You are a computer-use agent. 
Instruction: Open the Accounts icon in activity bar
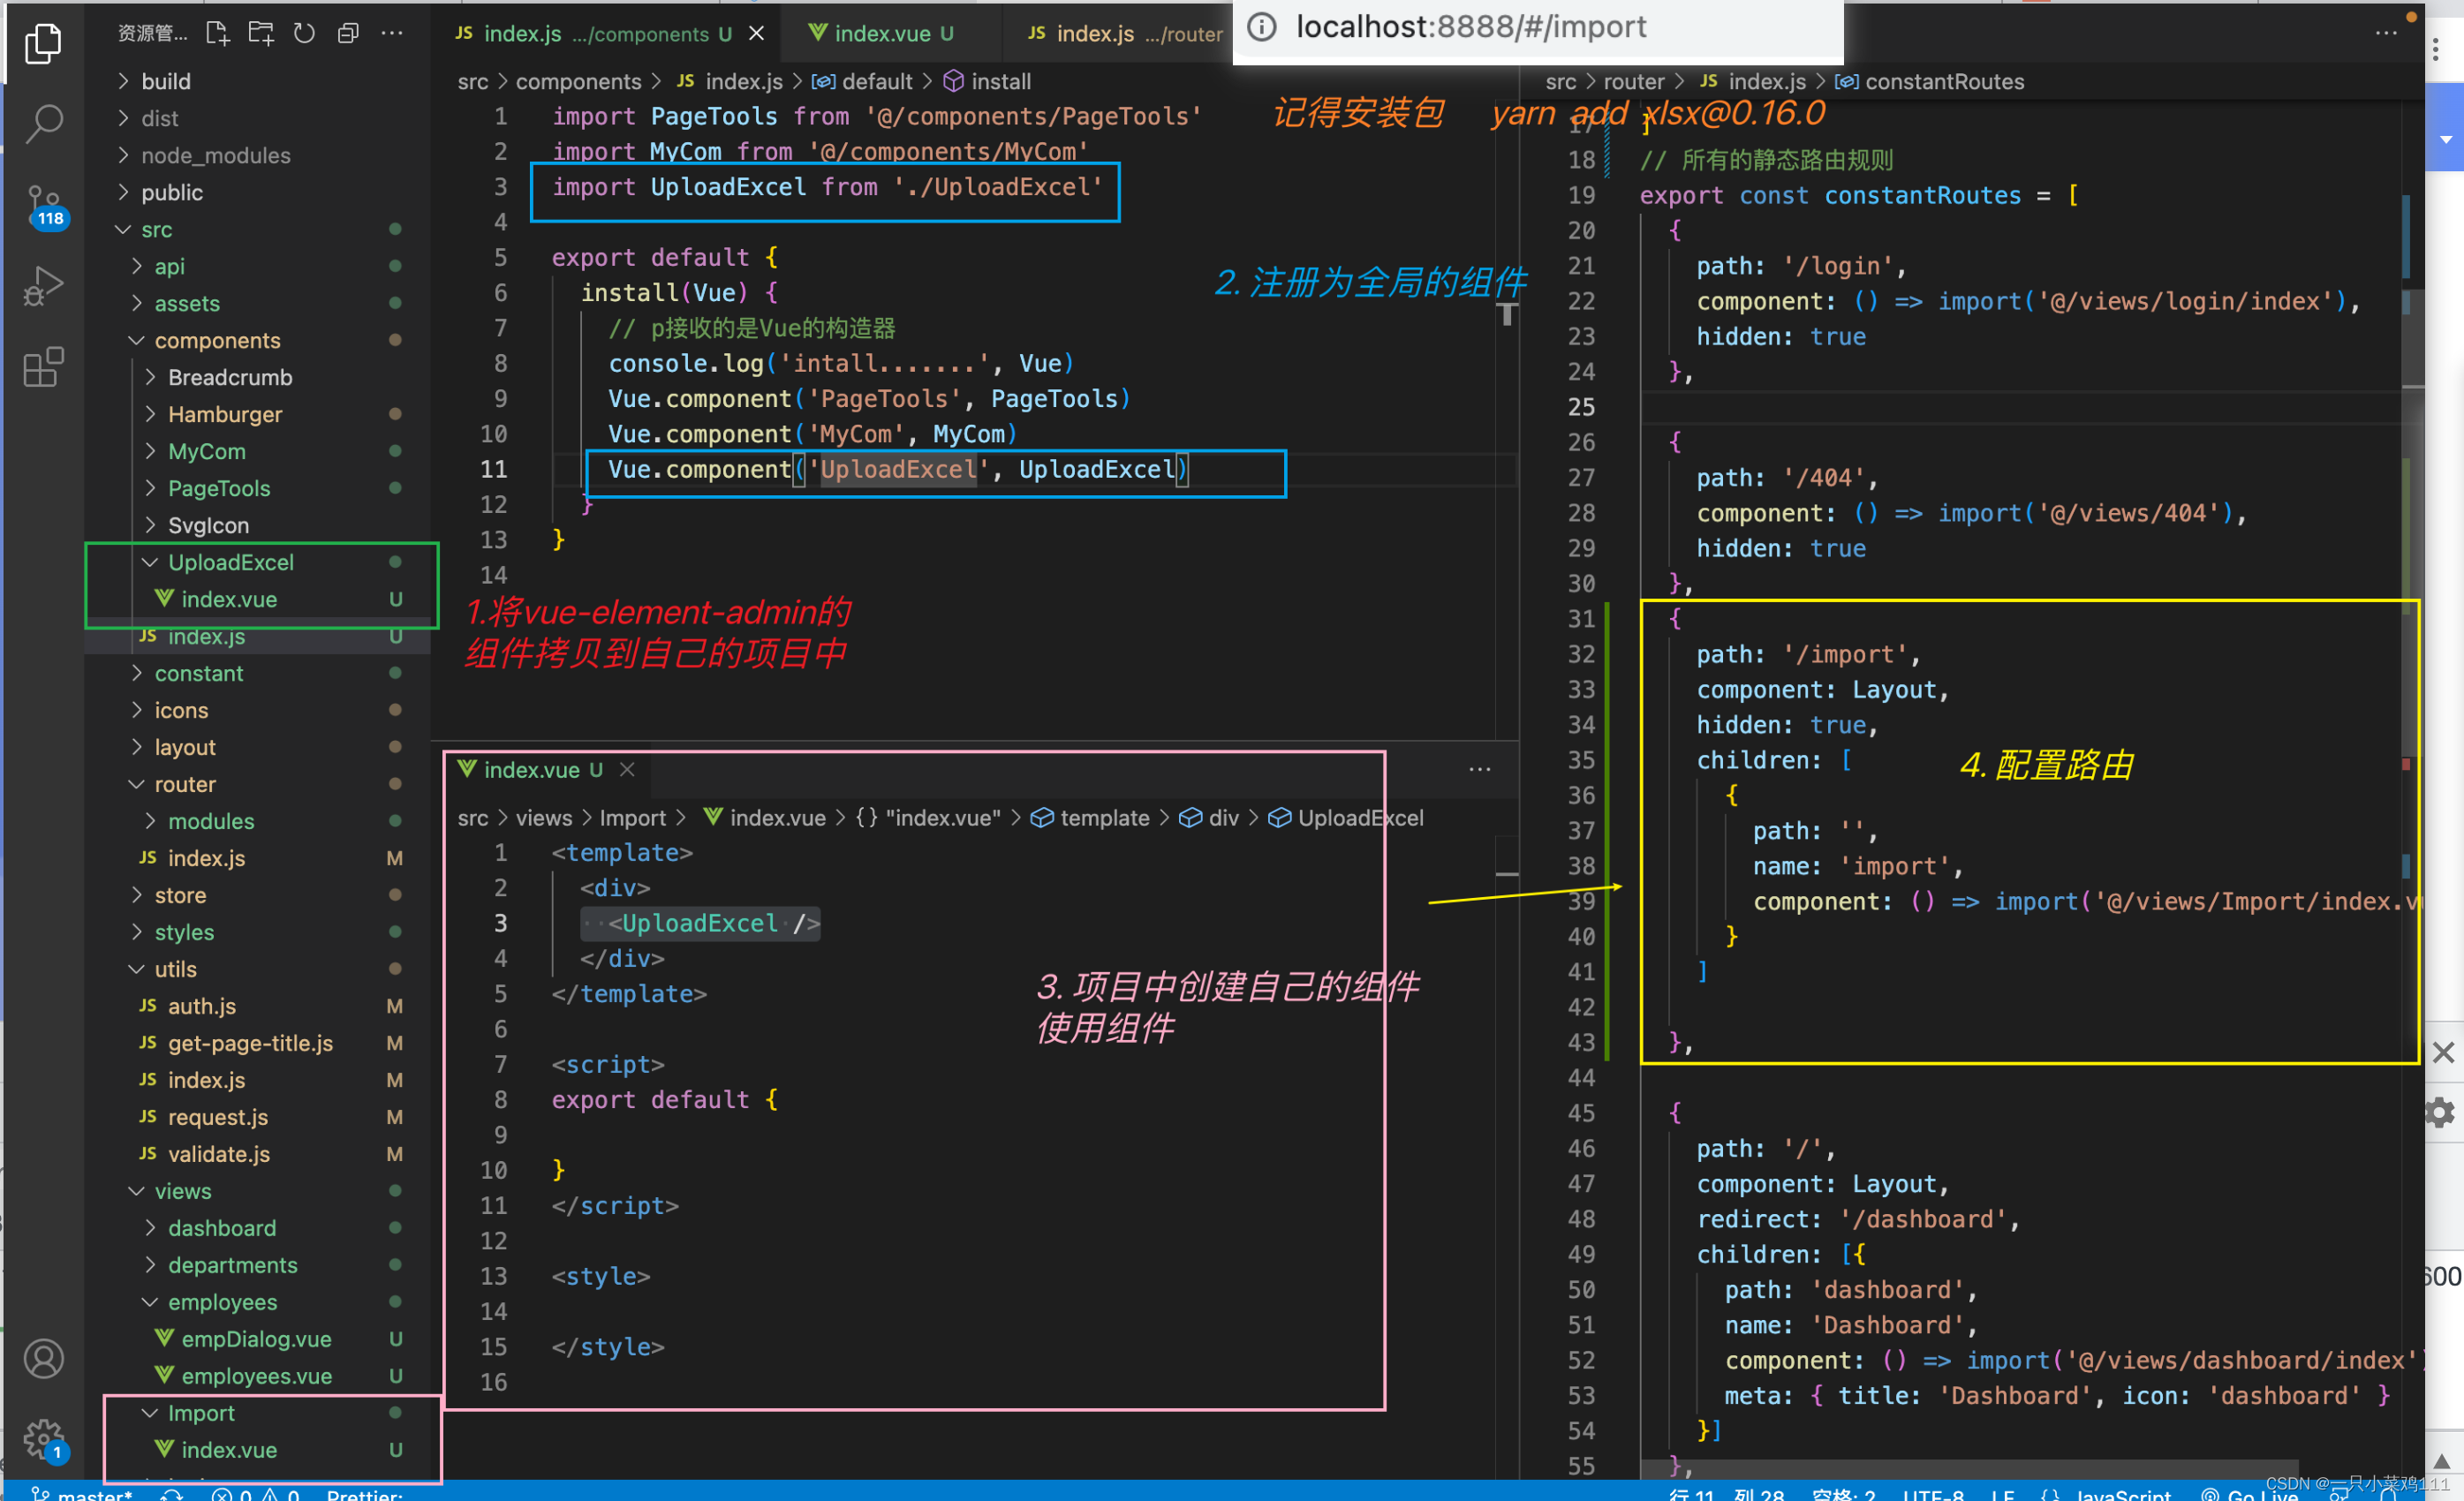(x=44, y=1358)
